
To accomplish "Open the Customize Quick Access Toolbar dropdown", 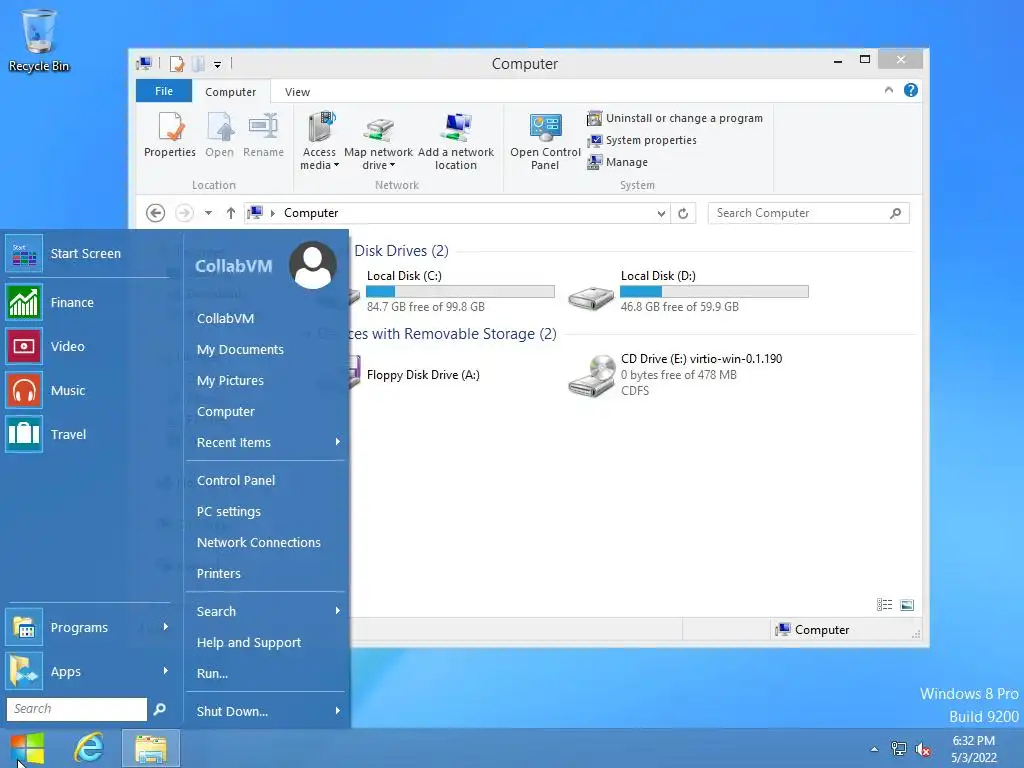I will (217, 64).
